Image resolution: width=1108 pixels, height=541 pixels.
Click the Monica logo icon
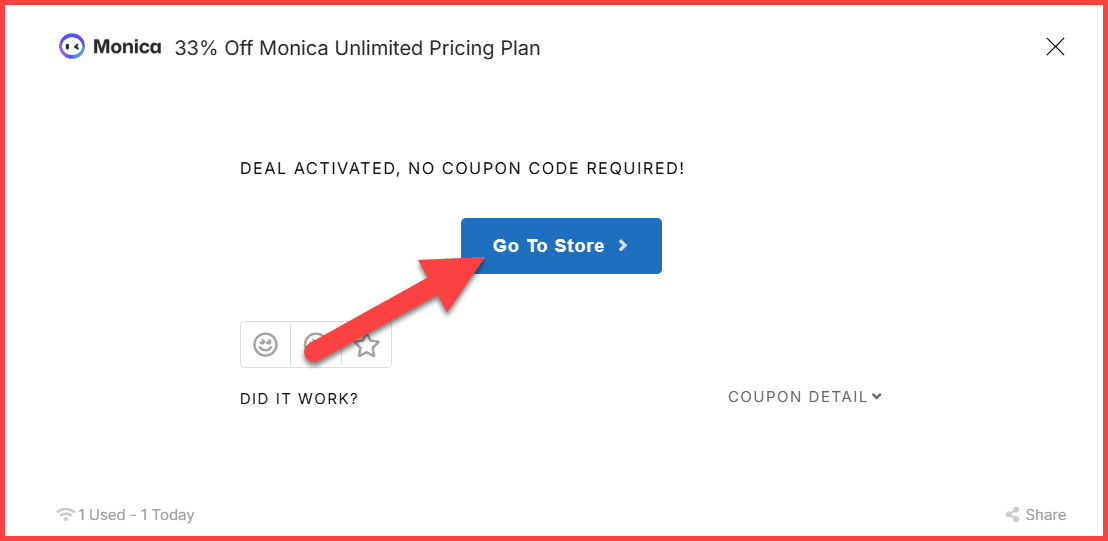(72, 46)
